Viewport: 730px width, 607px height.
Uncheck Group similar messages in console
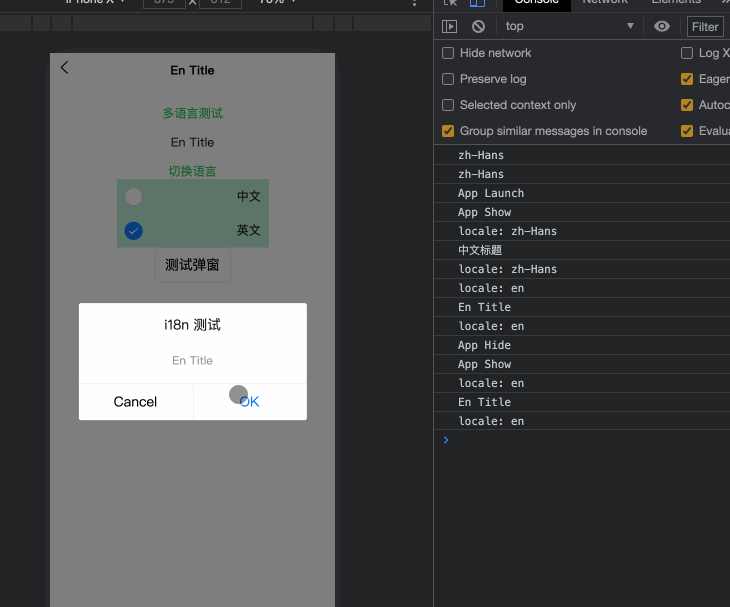click(448, 131)
